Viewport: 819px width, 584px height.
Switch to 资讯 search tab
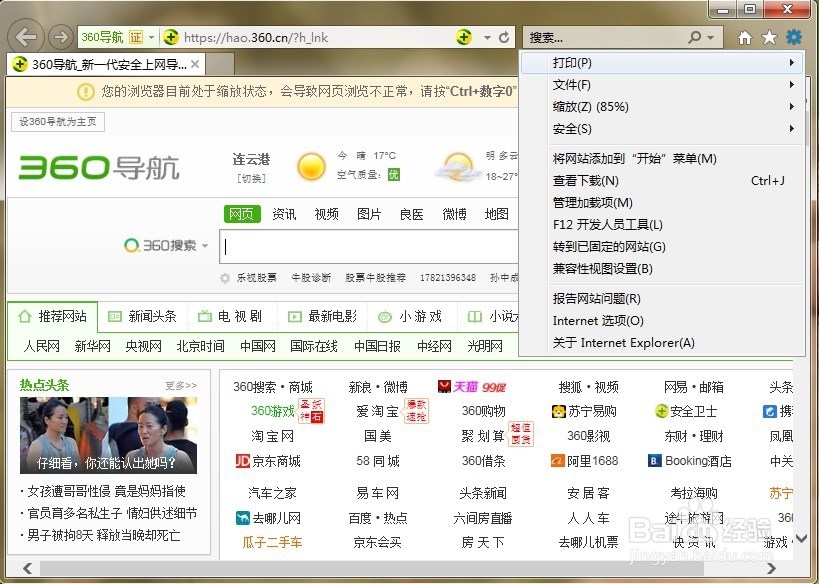coord(284,214)
